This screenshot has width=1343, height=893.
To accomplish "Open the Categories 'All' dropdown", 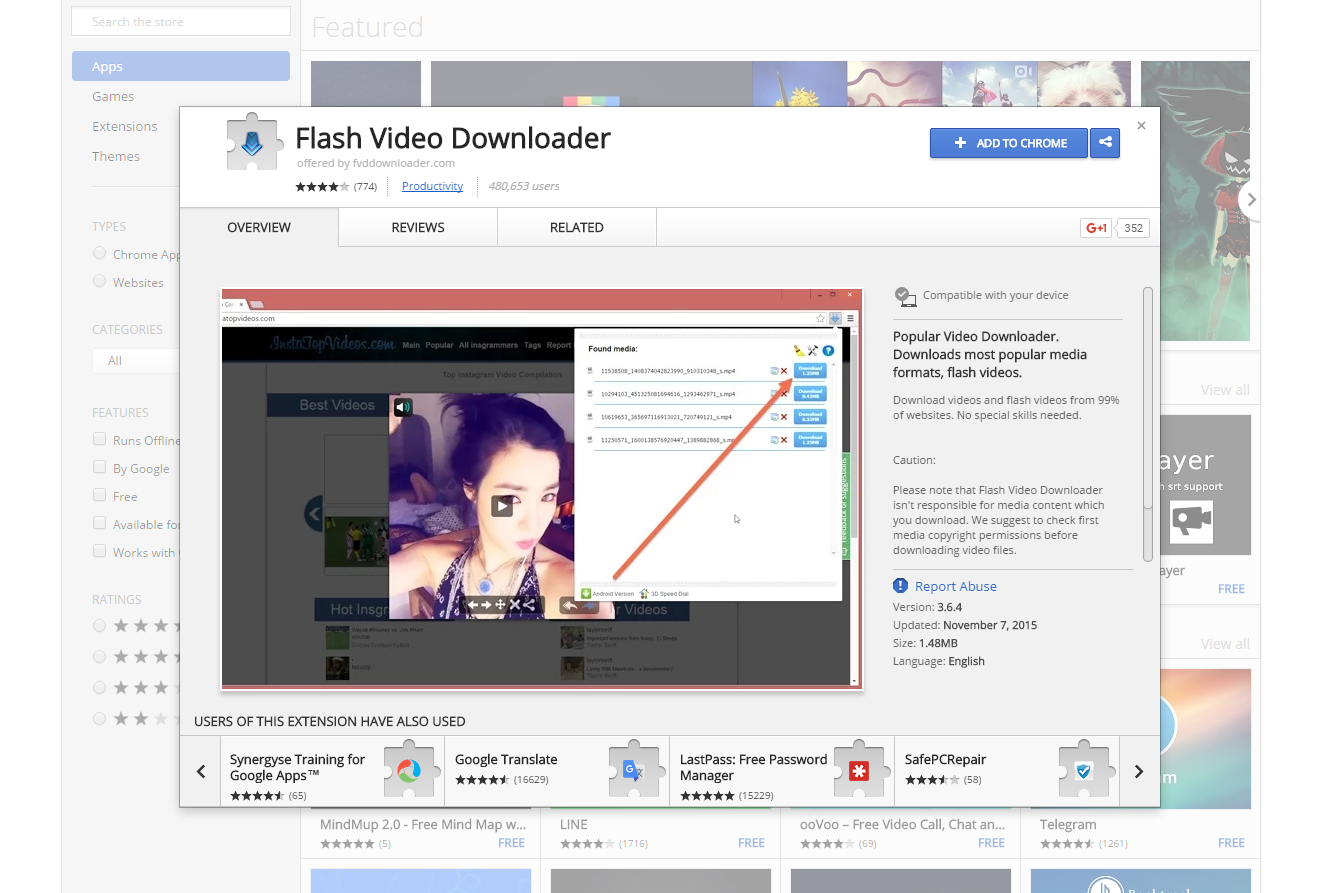I will [x=136, y=360].
